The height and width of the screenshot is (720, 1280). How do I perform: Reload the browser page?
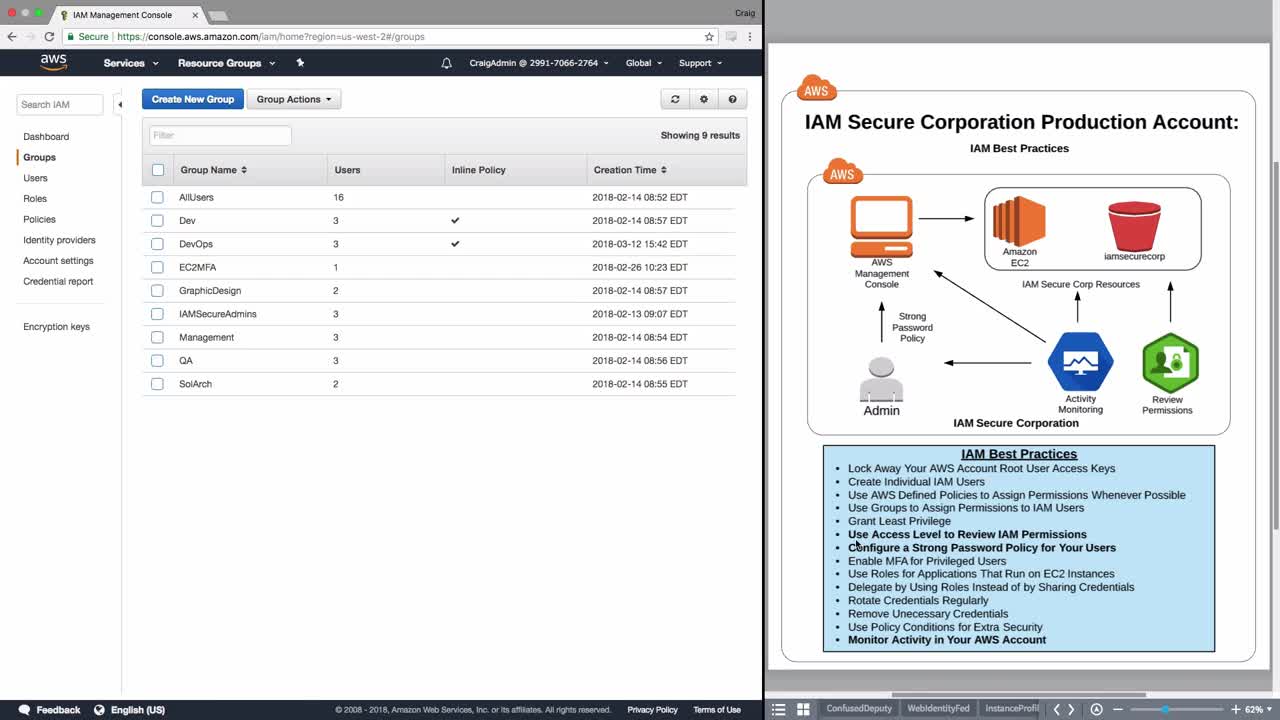(48, 36)
